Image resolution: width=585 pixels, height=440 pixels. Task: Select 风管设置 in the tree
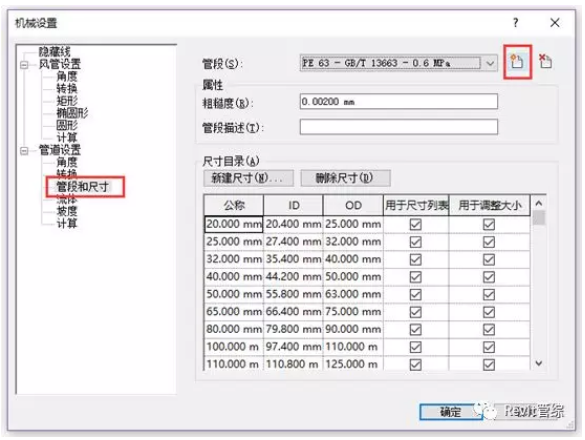(x=60, y=64)
